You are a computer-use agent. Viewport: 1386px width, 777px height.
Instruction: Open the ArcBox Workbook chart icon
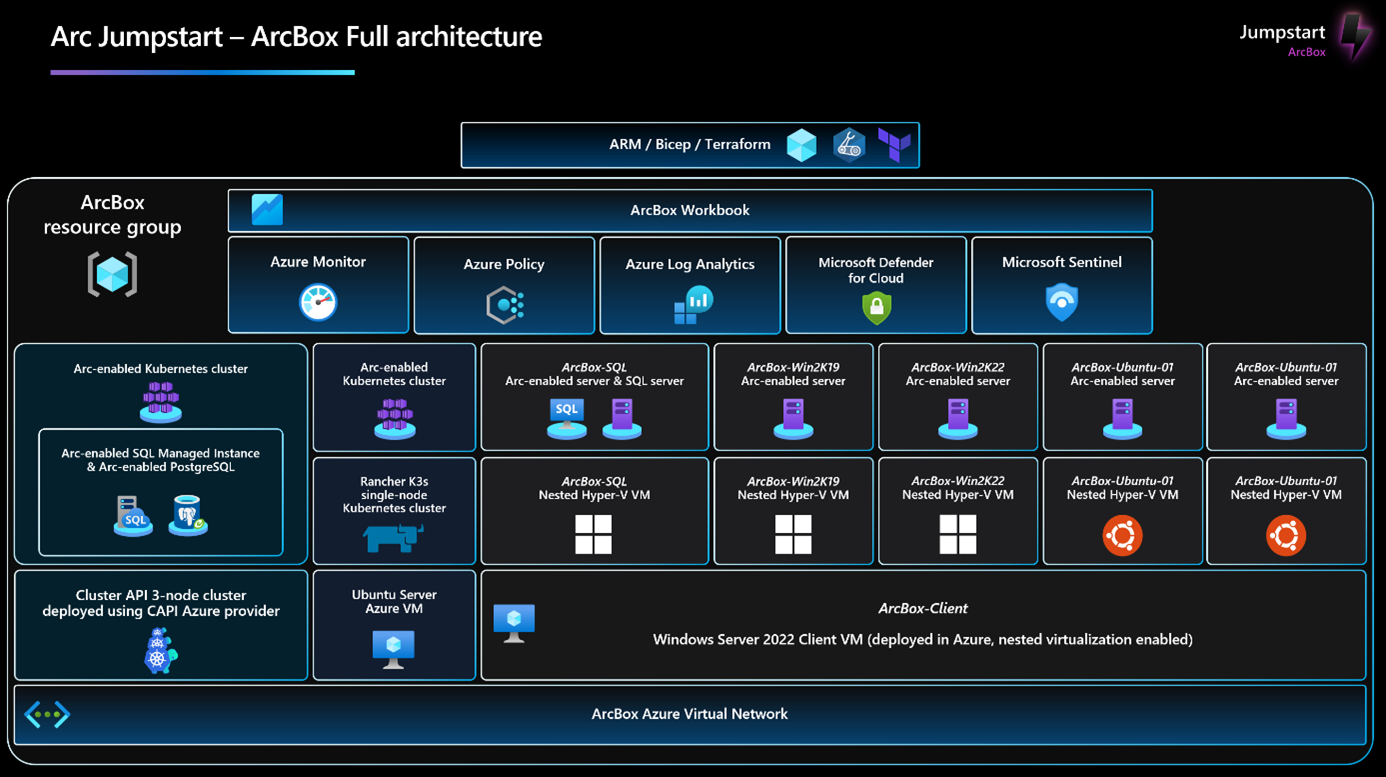[267, 210]
